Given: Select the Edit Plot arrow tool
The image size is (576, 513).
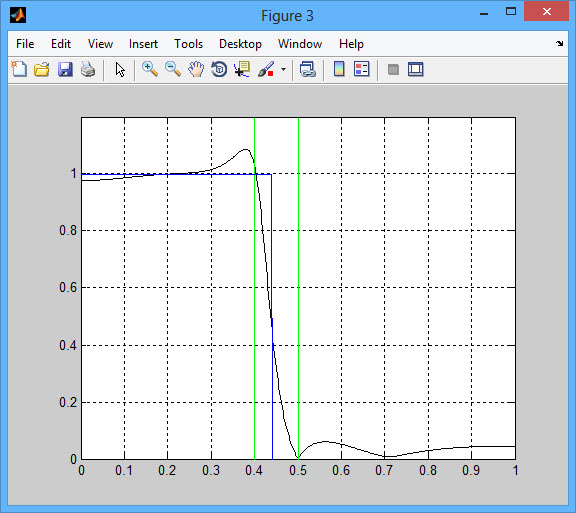Looking at the screenshot, I should (x=120, y=69).
